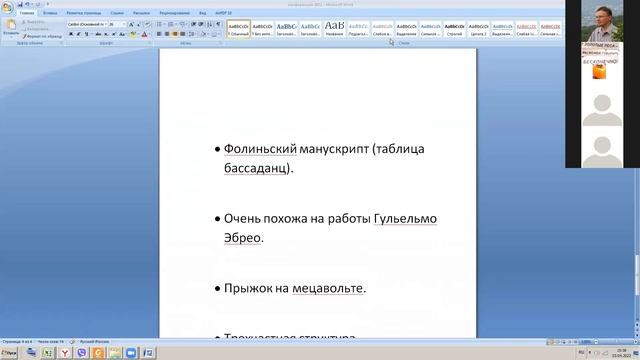The height and width of the screenshot is (360, 640).
Task: Center align the text
Action: (x=167, y=34)
